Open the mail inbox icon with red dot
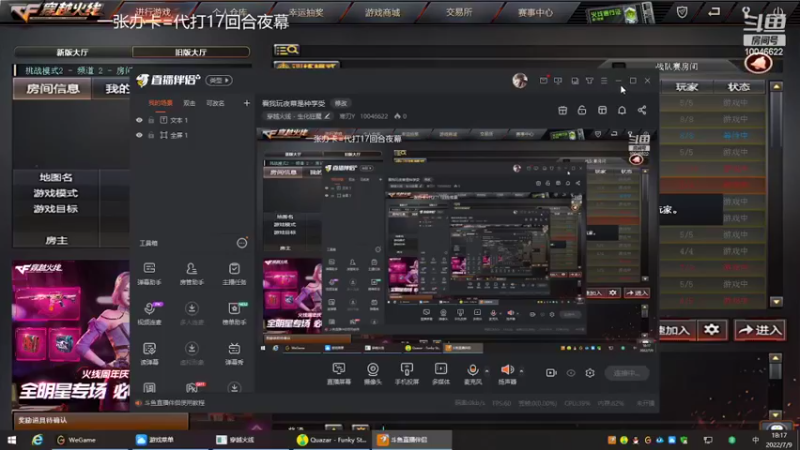This screenshot has width=800, height=450. coord(544,80)
